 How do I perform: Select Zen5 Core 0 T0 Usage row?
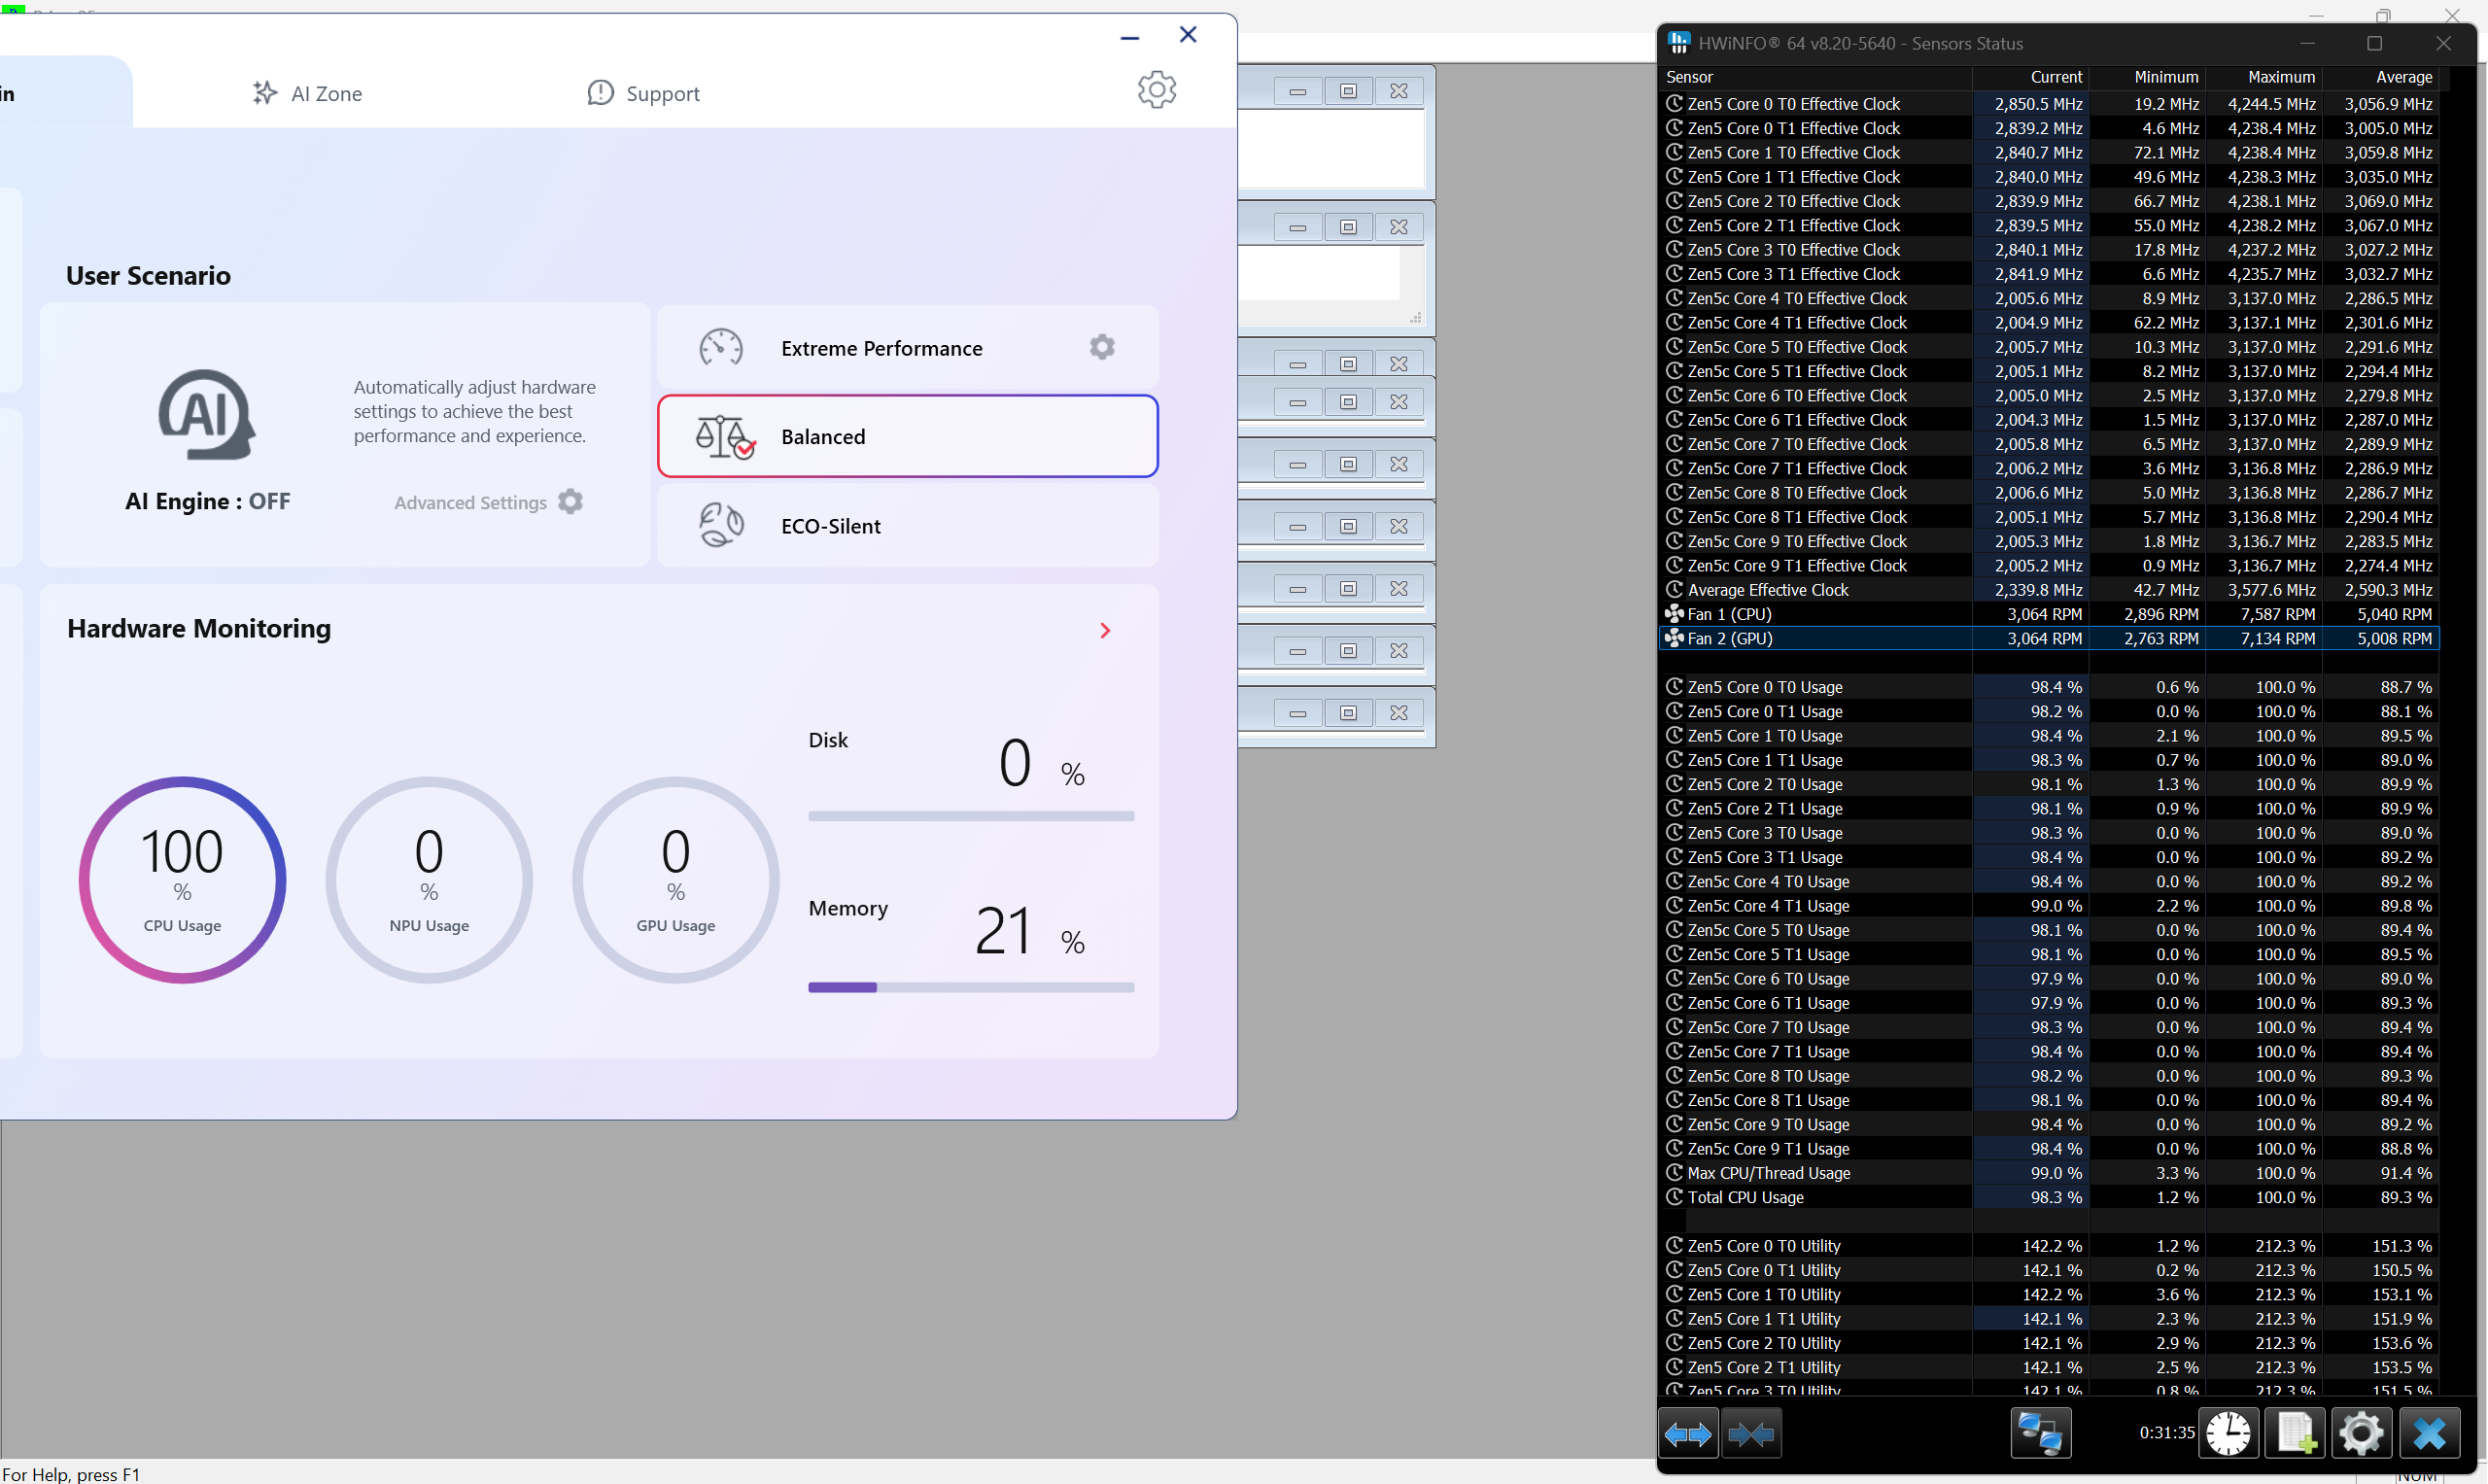2050,687
